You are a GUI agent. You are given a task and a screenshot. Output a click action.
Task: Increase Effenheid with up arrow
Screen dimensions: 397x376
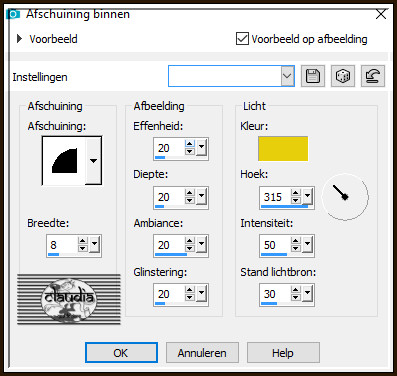click(190, 144)
